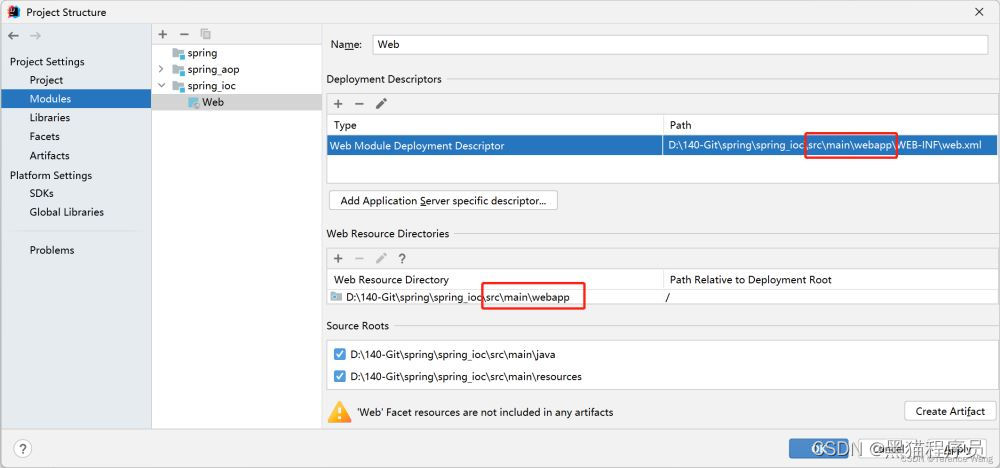The height and width of the screenshot is (468, 1000).
Task: Uncheck the src\main\resources source root
Action: tap(339, 377)
